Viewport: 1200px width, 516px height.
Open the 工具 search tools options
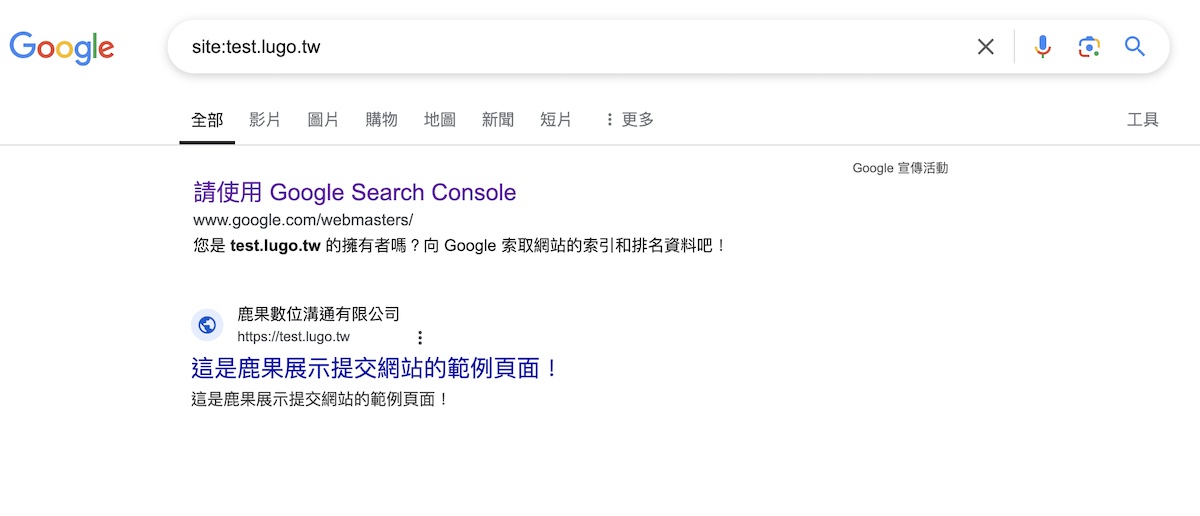(1142, 120)
